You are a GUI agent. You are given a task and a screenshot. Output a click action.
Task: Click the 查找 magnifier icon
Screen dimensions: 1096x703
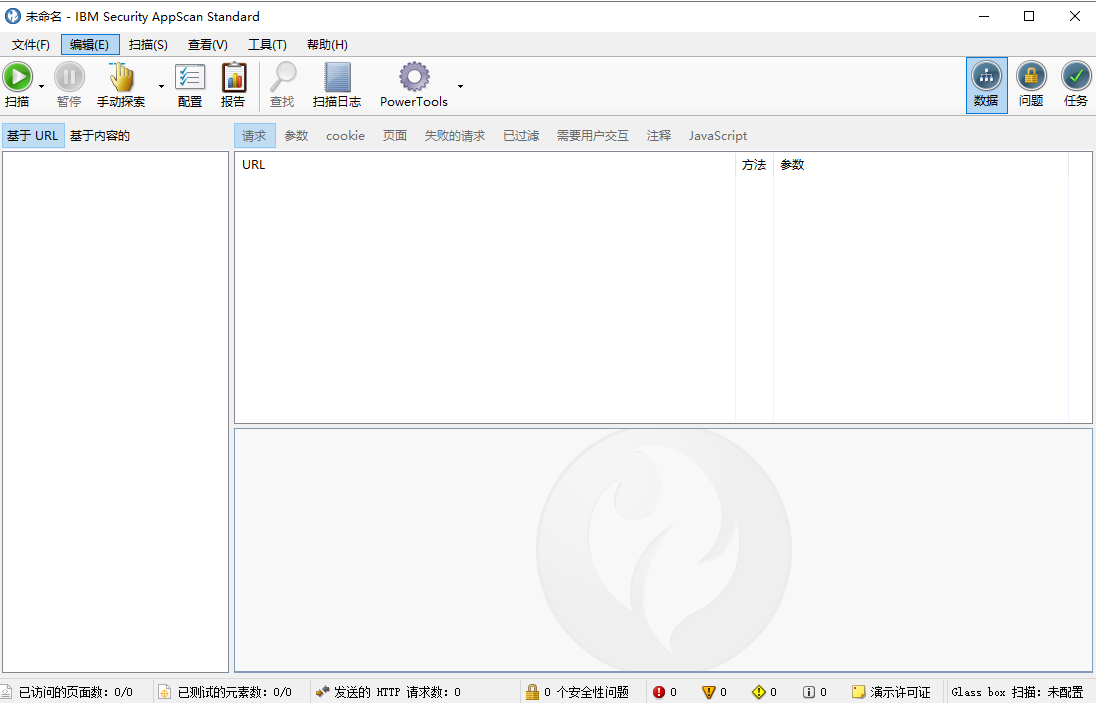tap(282, 77)
